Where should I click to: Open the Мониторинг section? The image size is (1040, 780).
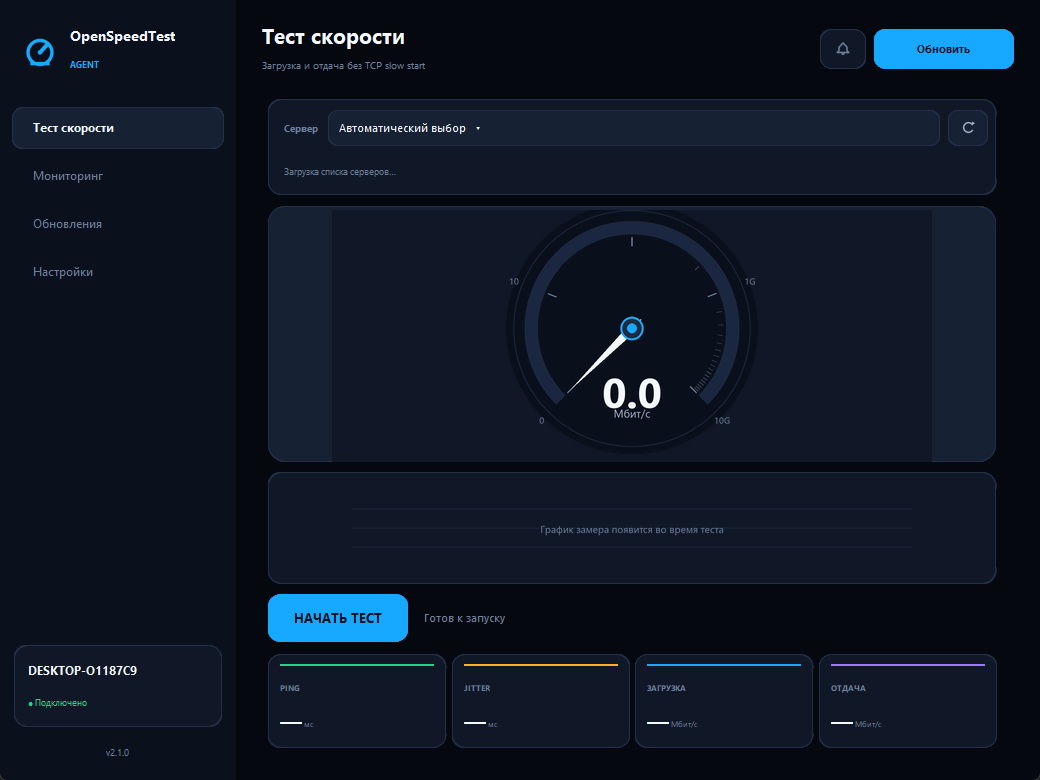pyautogui.click(x=68, y=176)
